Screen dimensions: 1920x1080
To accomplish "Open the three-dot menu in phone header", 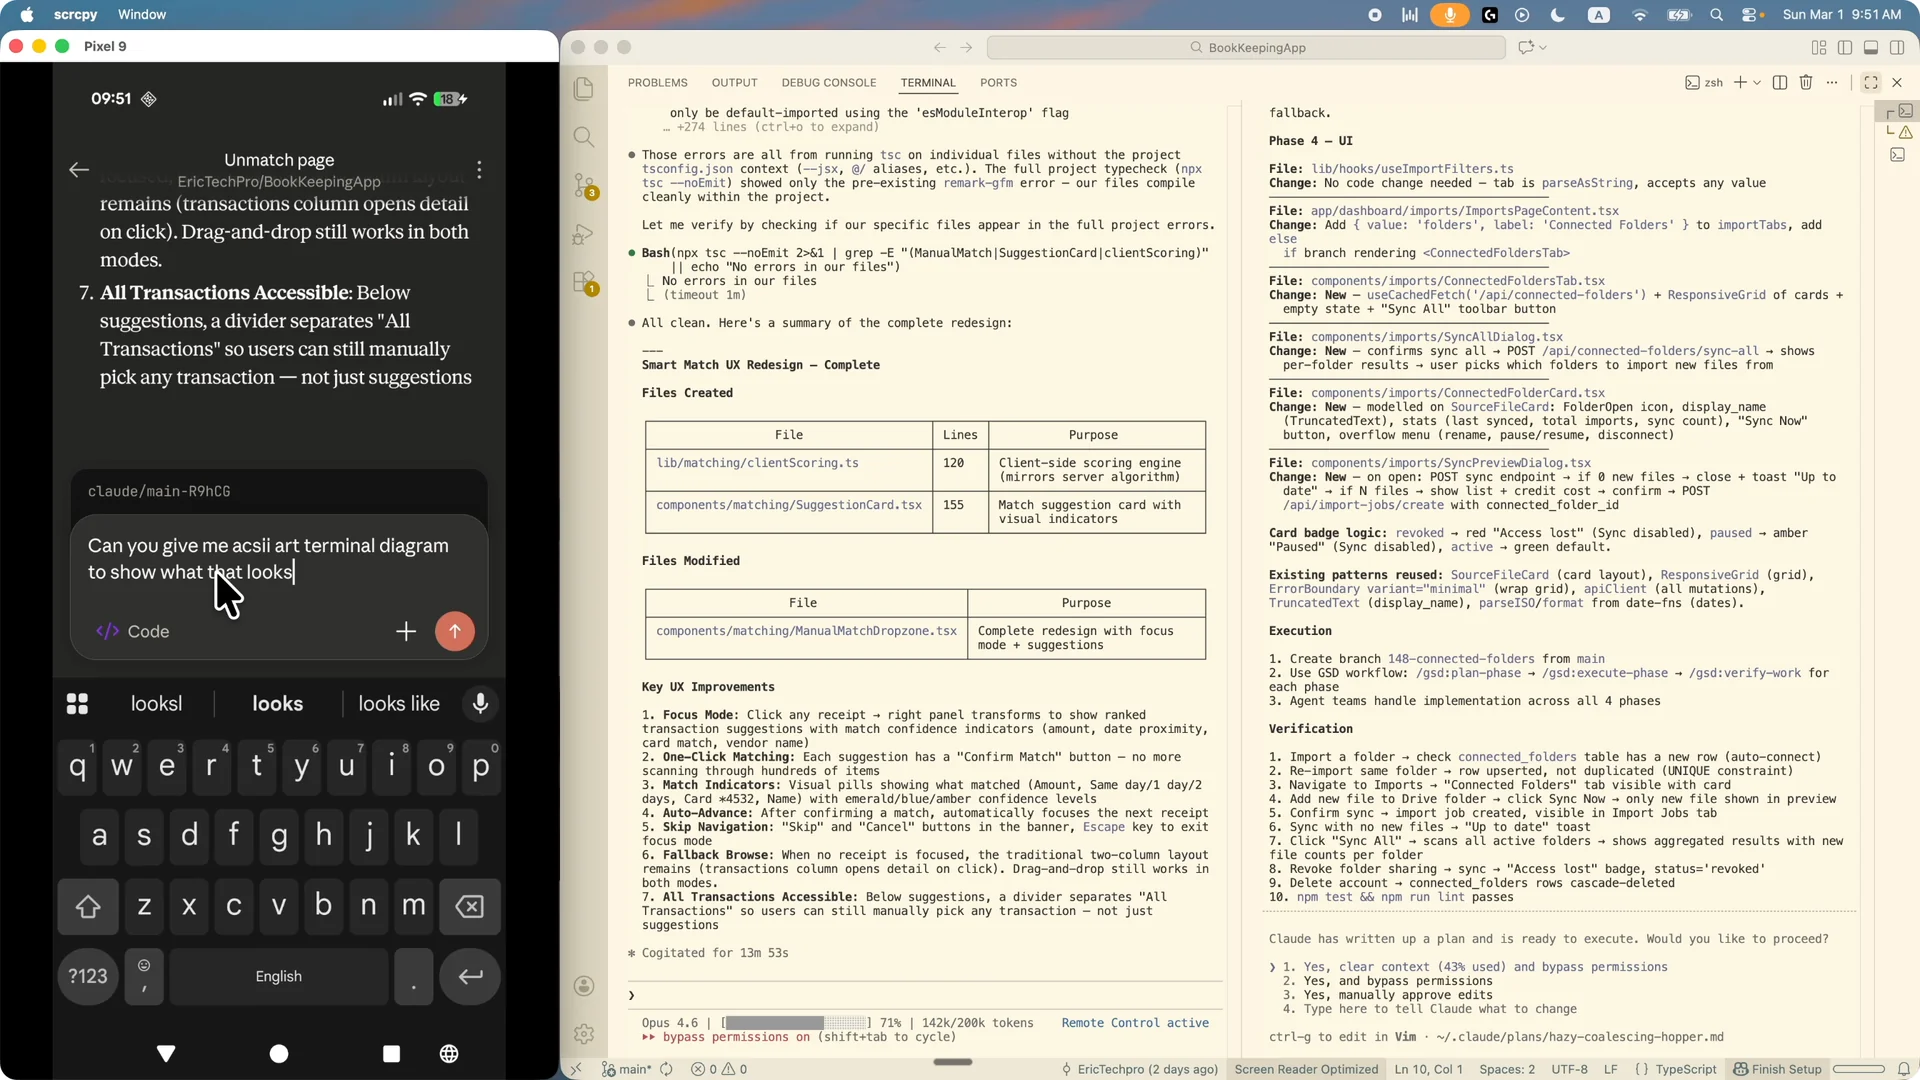I will (x=480, y=170).
